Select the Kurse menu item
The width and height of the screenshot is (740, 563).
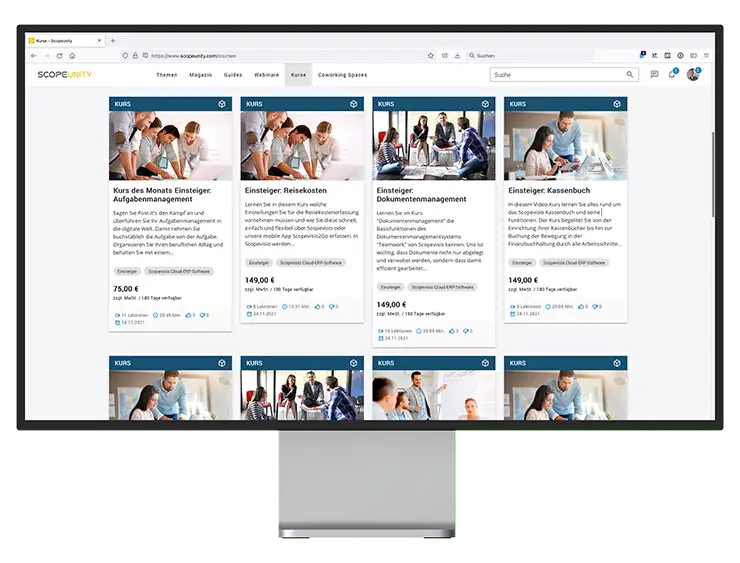tap(298, 75)
